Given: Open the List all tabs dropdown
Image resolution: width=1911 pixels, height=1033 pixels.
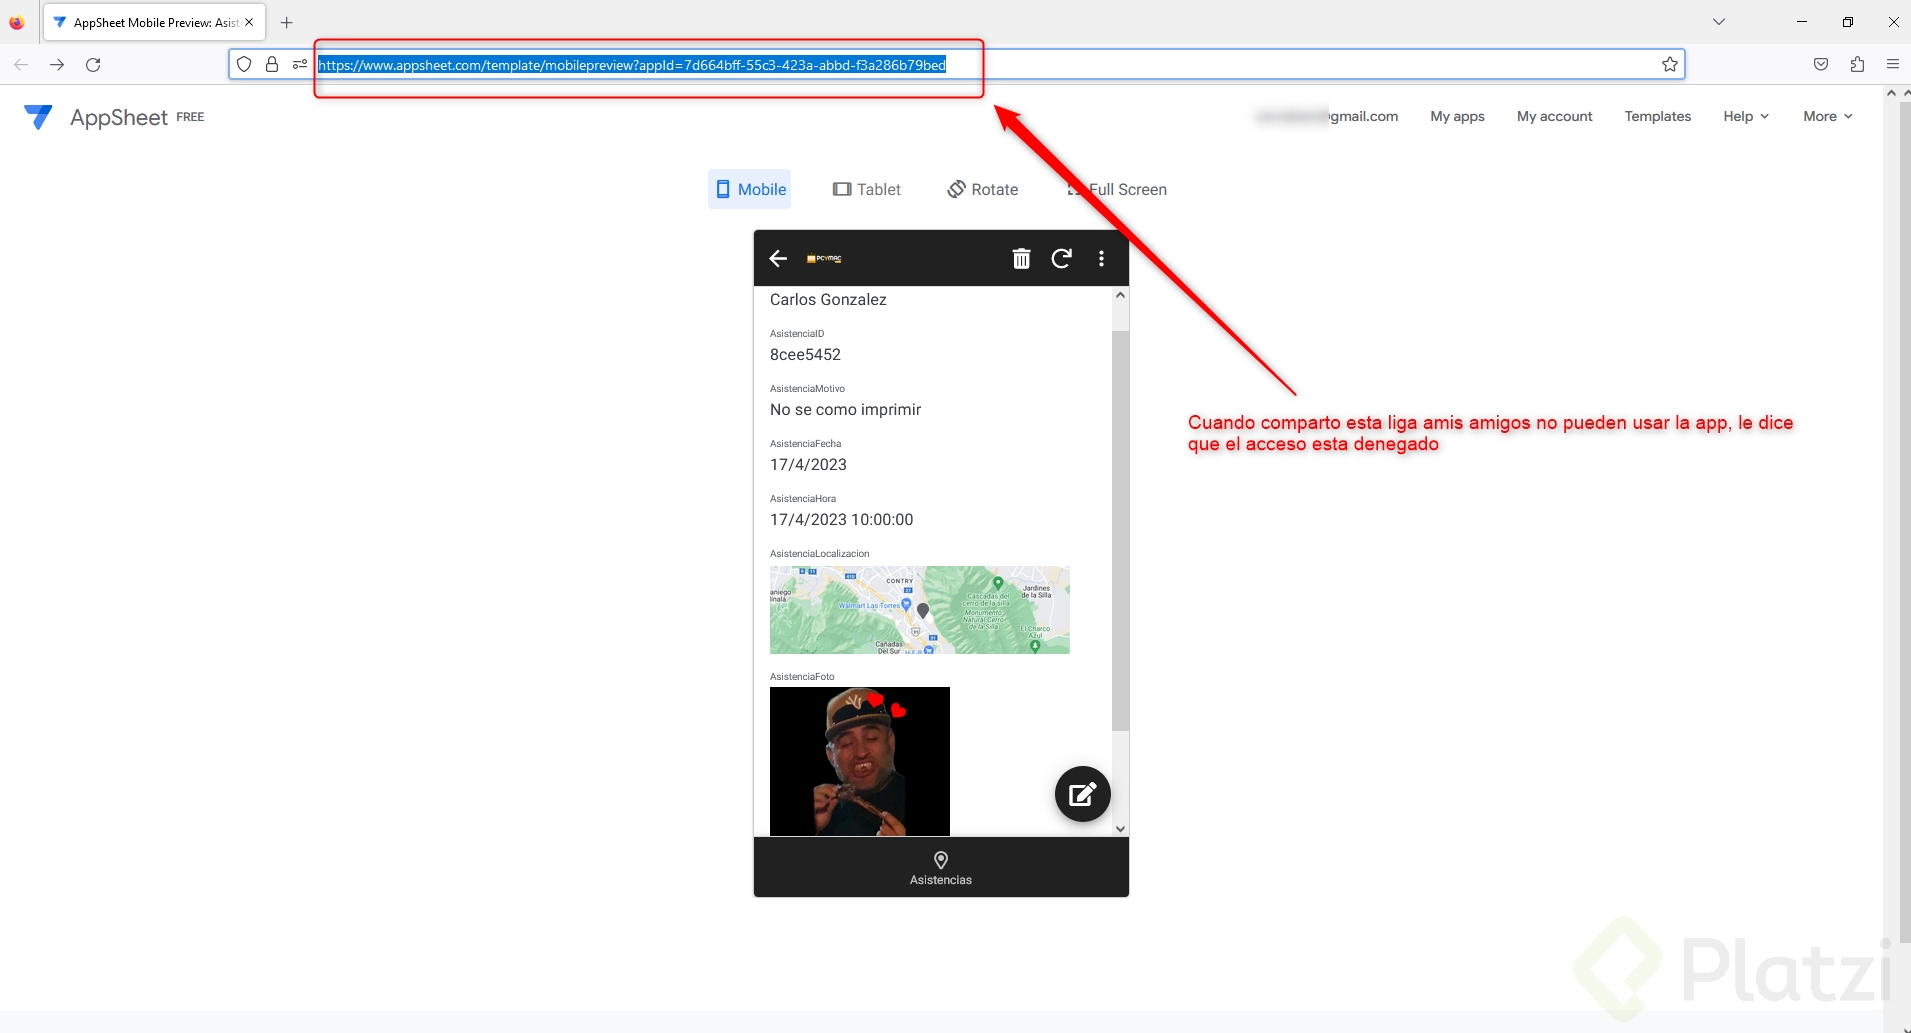Looking at the screenshot, I should point(1719,22).
